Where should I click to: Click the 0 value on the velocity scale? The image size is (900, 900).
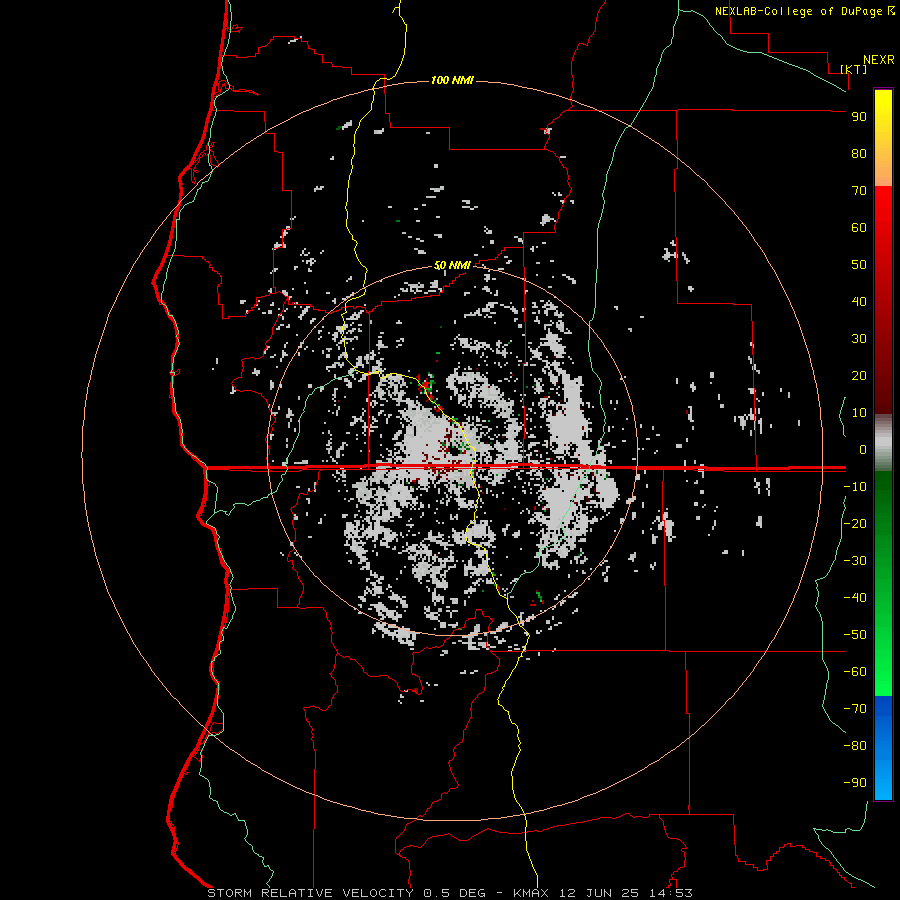[863, 449]
